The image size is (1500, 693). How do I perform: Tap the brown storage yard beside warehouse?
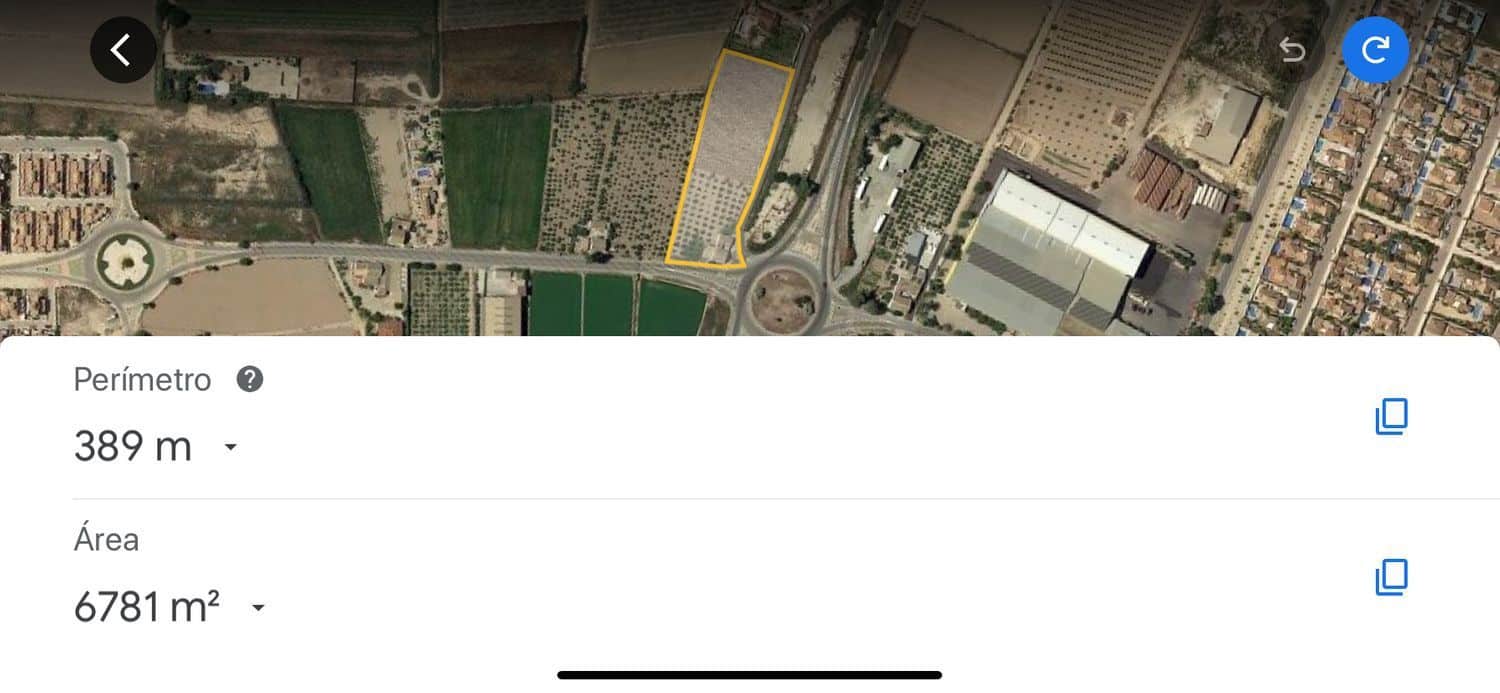pyautogui.click(x=1164, y=180)
